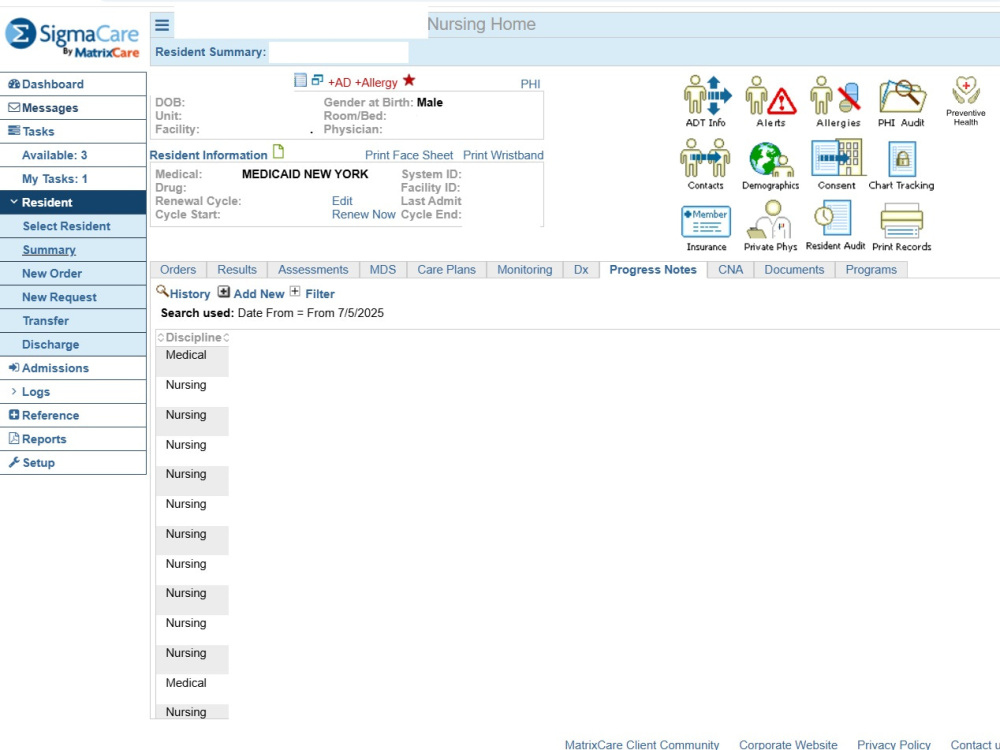
Task: Open the Privacy Policy footer link
Action: (x=893, y=744)
